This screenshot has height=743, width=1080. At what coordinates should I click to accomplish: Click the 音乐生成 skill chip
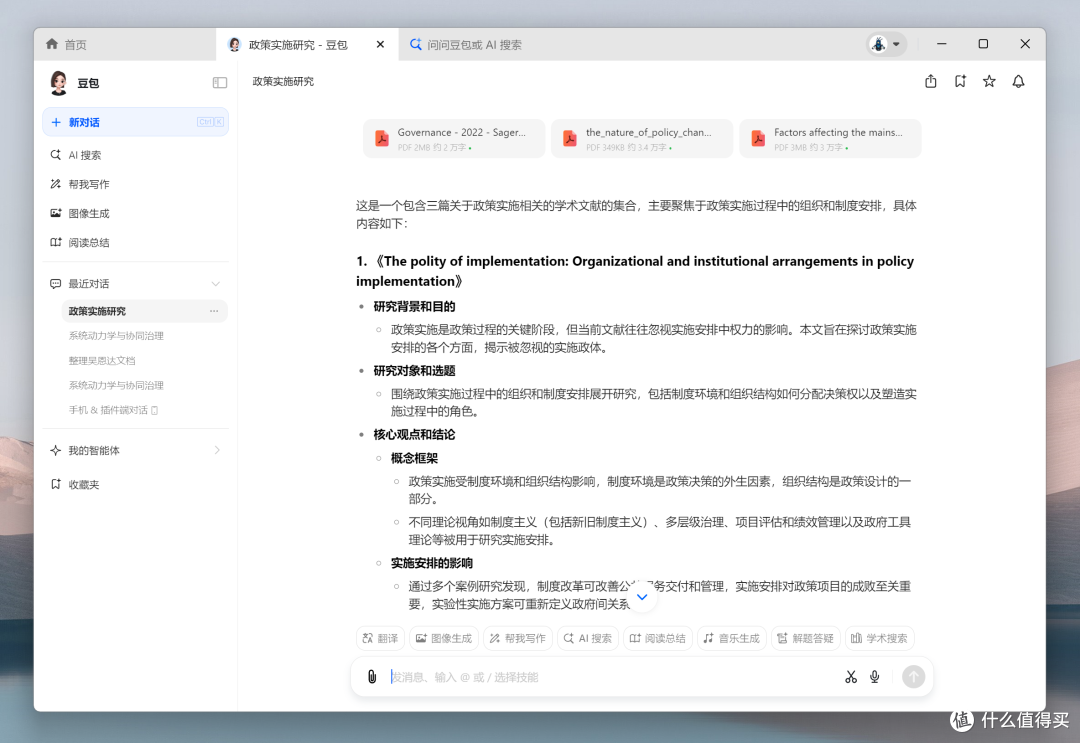pyautogui.click(x=731, y=638)
